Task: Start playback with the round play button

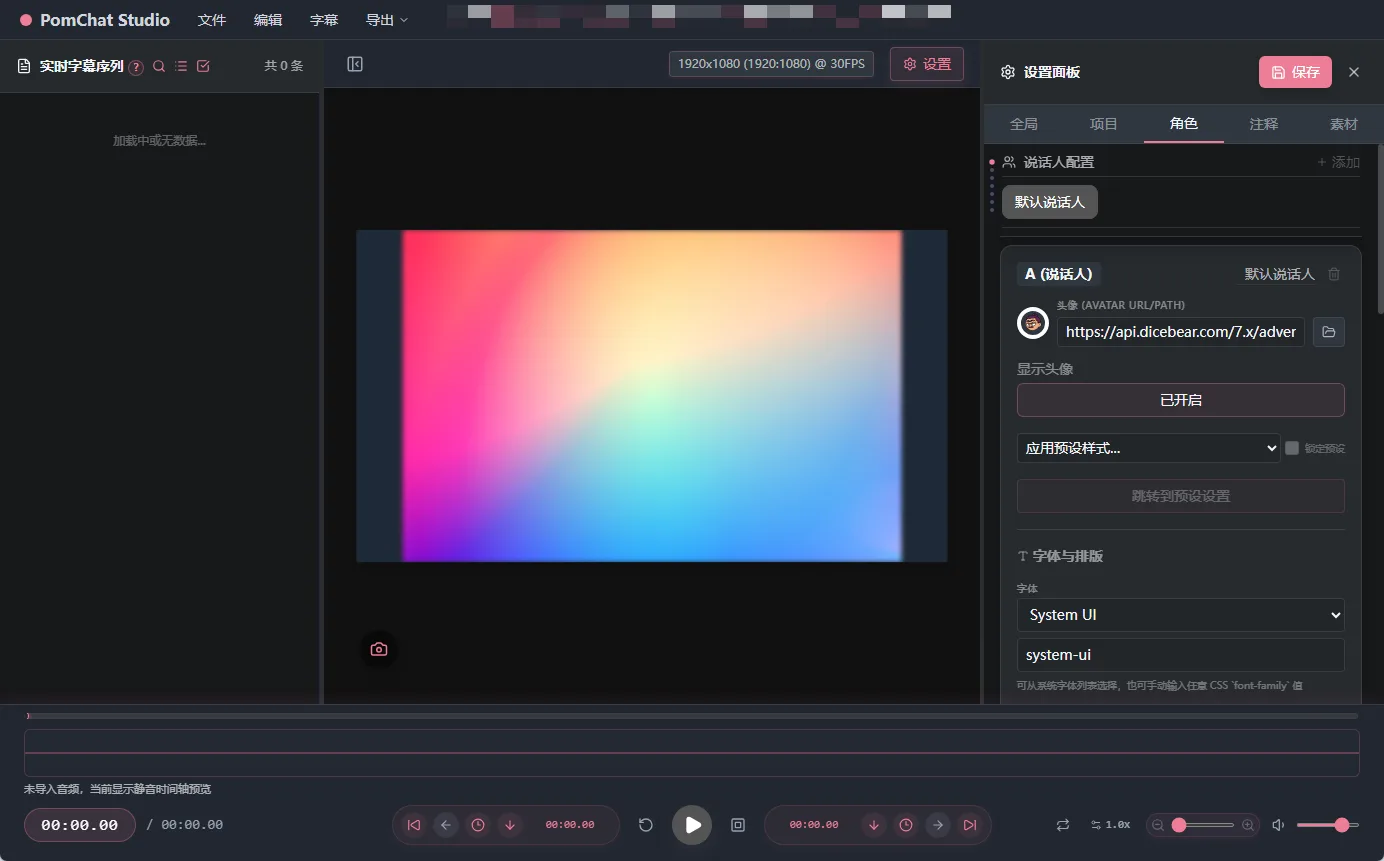Action: tap(692, 825)
